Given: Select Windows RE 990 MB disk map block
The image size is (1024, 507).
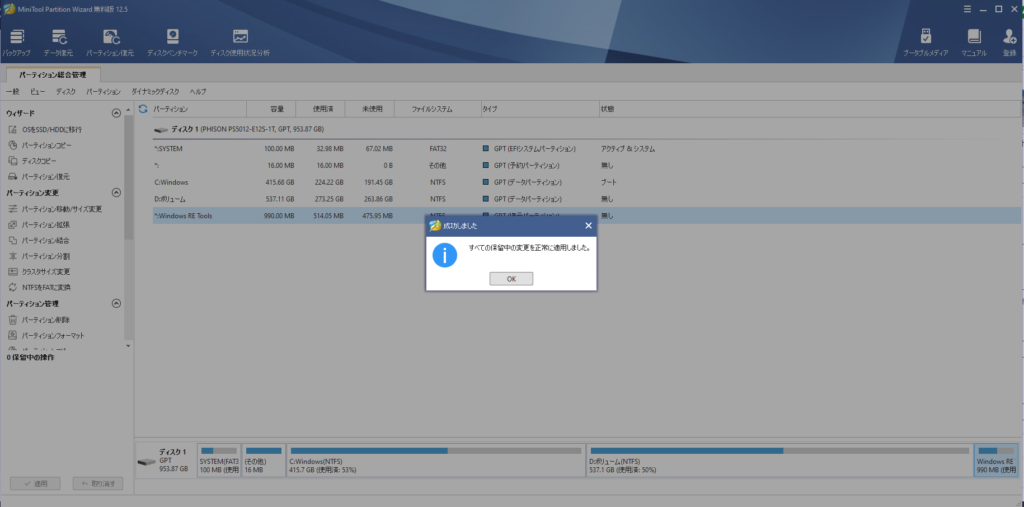Looking at the screenshot, I should (x=996, y=461).
